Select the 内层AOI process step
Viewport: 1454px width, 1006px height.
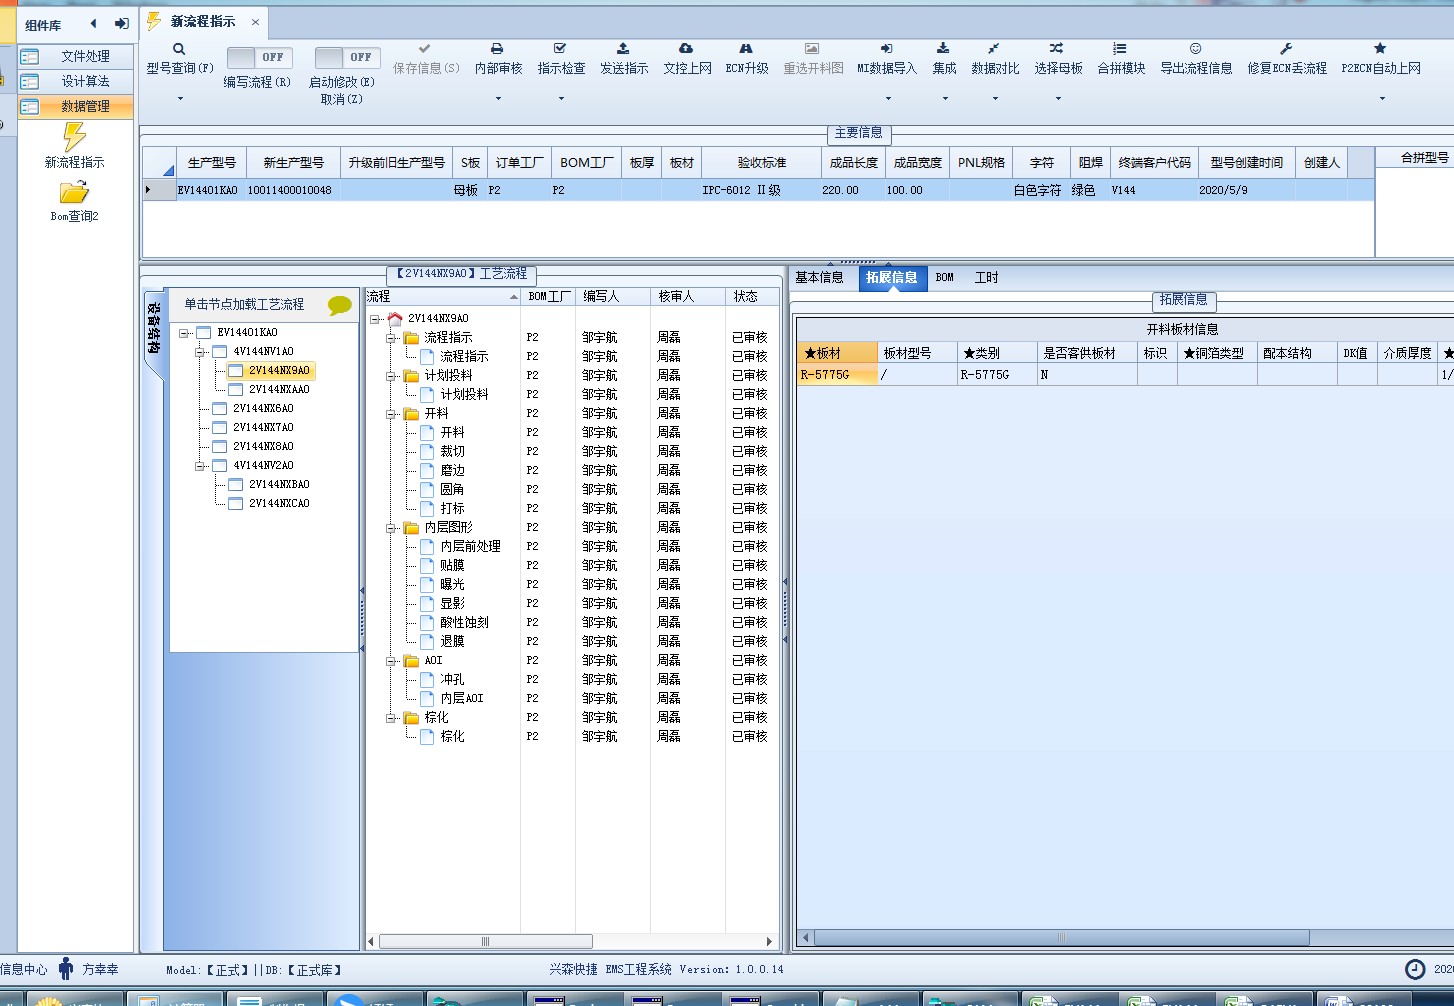tap(462, 699)
